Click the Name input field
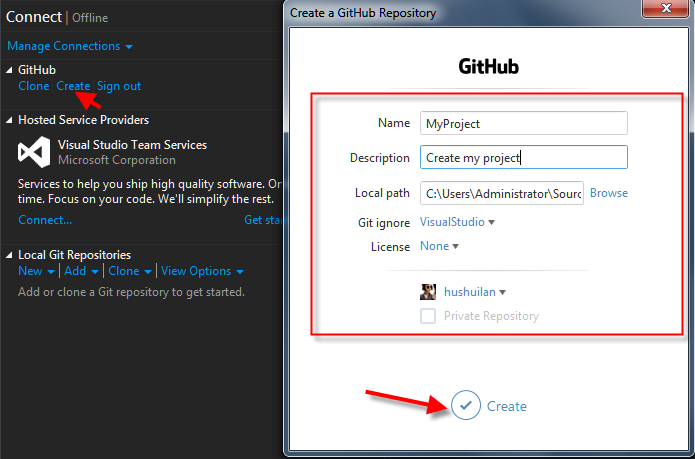This screenshot has width=695, height=459. [x=523, y=123]
